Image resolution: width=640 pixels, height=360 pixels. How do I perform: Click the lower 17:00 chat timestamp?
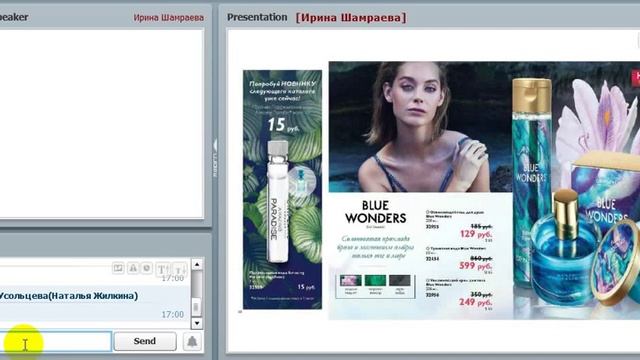coord(173,314)
